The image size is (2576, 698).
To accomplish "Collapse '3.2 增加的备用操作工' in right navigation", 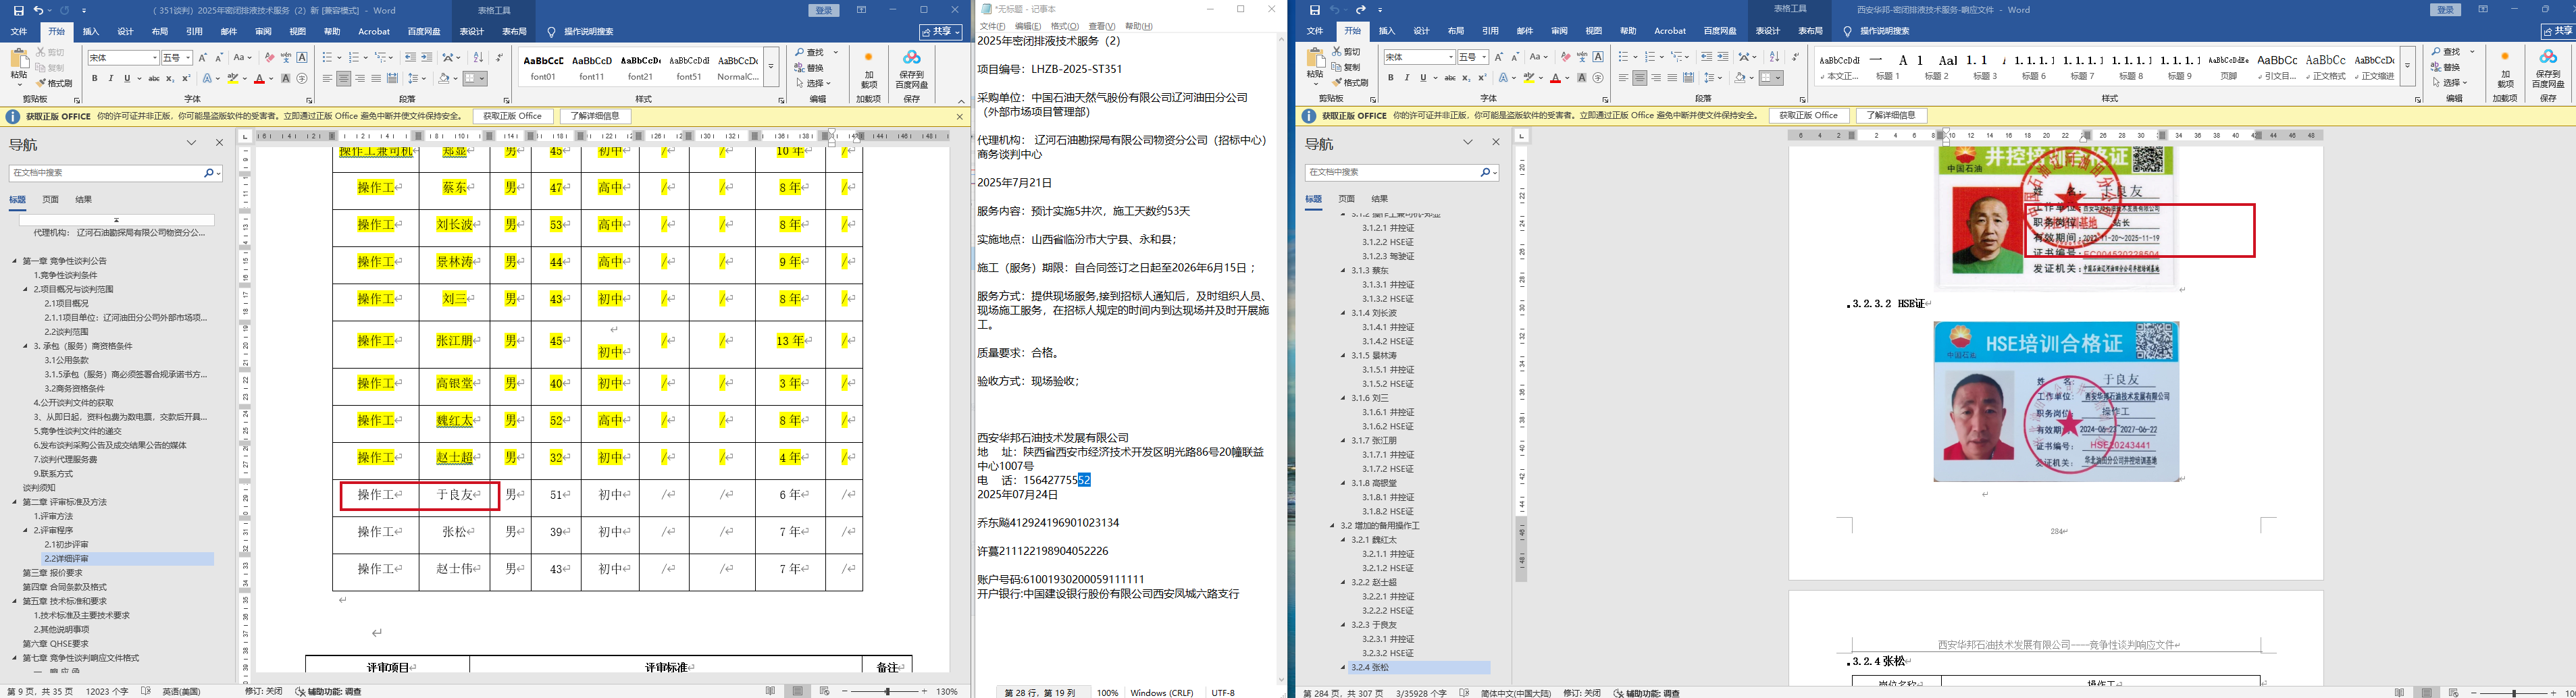I will pyautogui.click(x=1333, y=525).
